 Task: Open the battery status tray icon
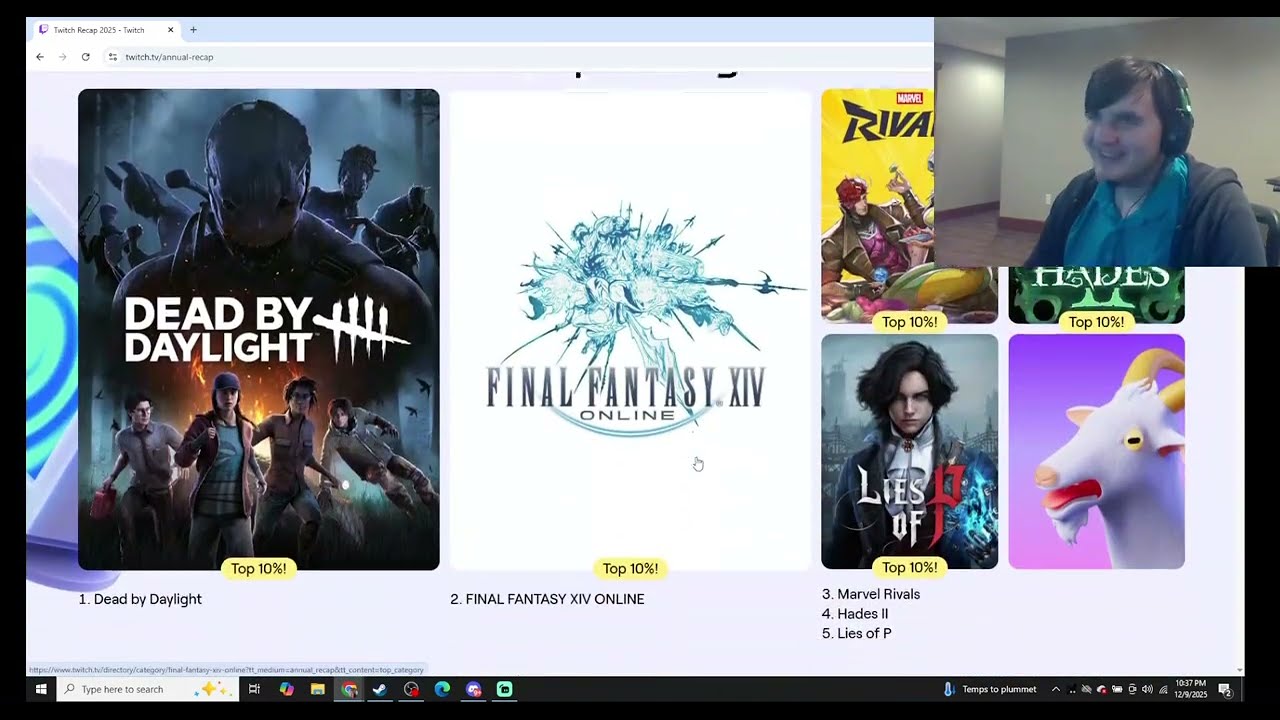[1117, 689]
